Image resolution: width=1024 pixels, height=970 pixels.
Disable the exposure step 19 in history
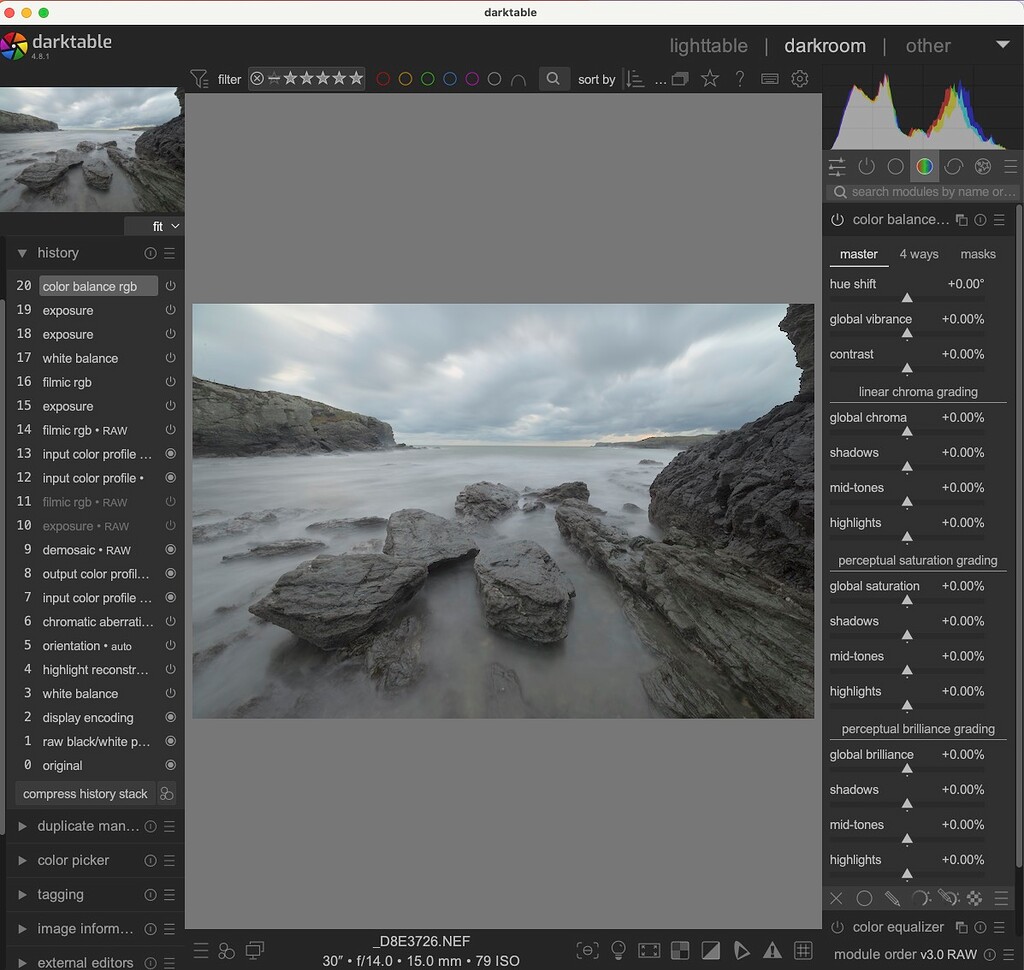pos(170,310)
